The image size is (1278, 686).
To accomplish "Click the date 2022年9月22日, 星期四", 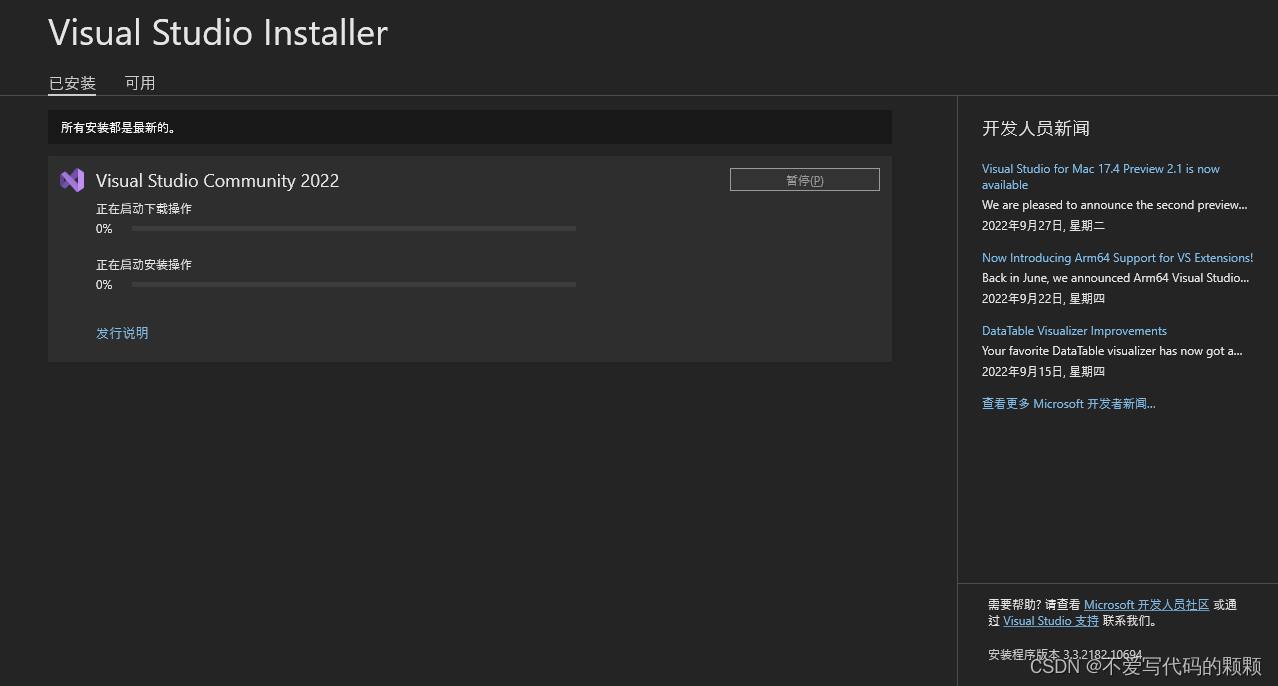I will (1043, 299).
